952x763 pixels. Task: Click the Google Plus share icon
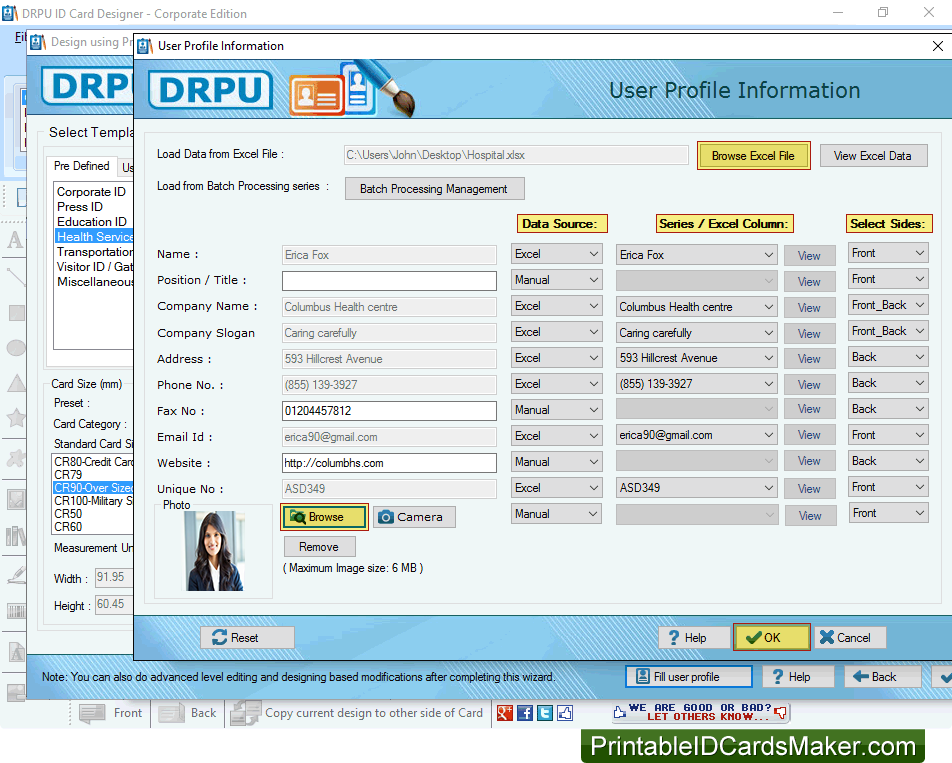505,713
